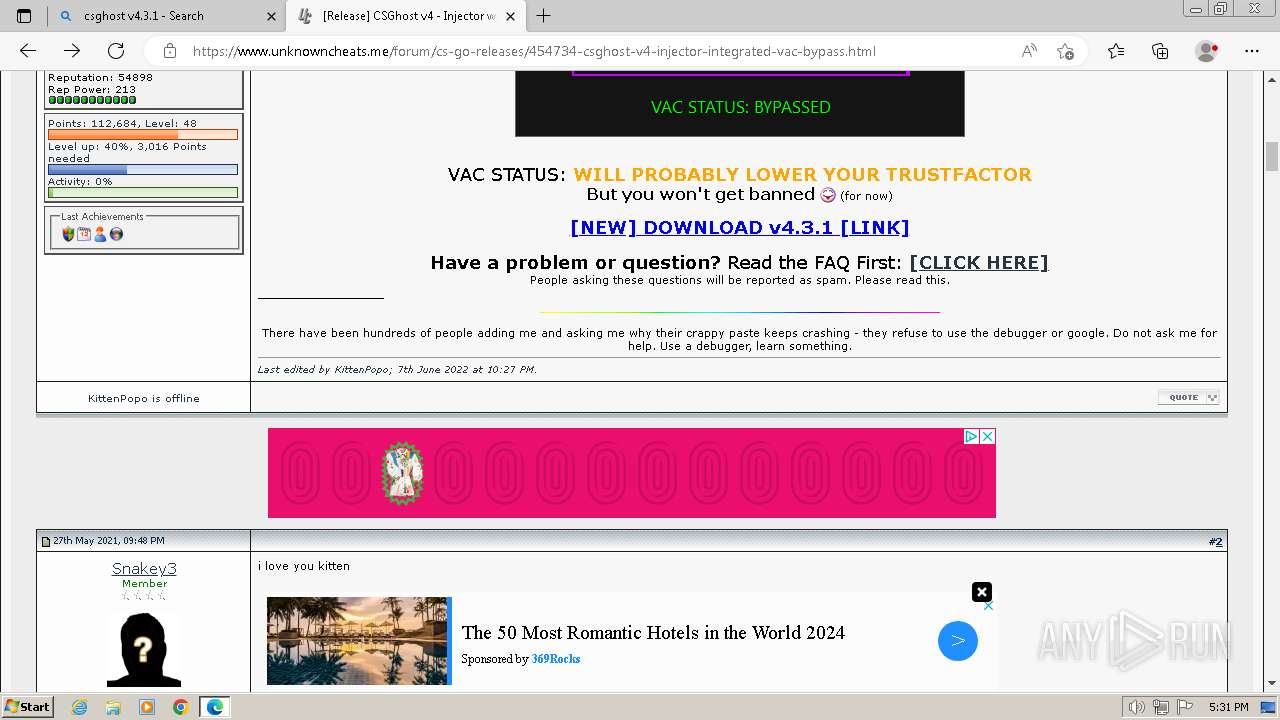Open the browser profile menu

click(1207, 51)
